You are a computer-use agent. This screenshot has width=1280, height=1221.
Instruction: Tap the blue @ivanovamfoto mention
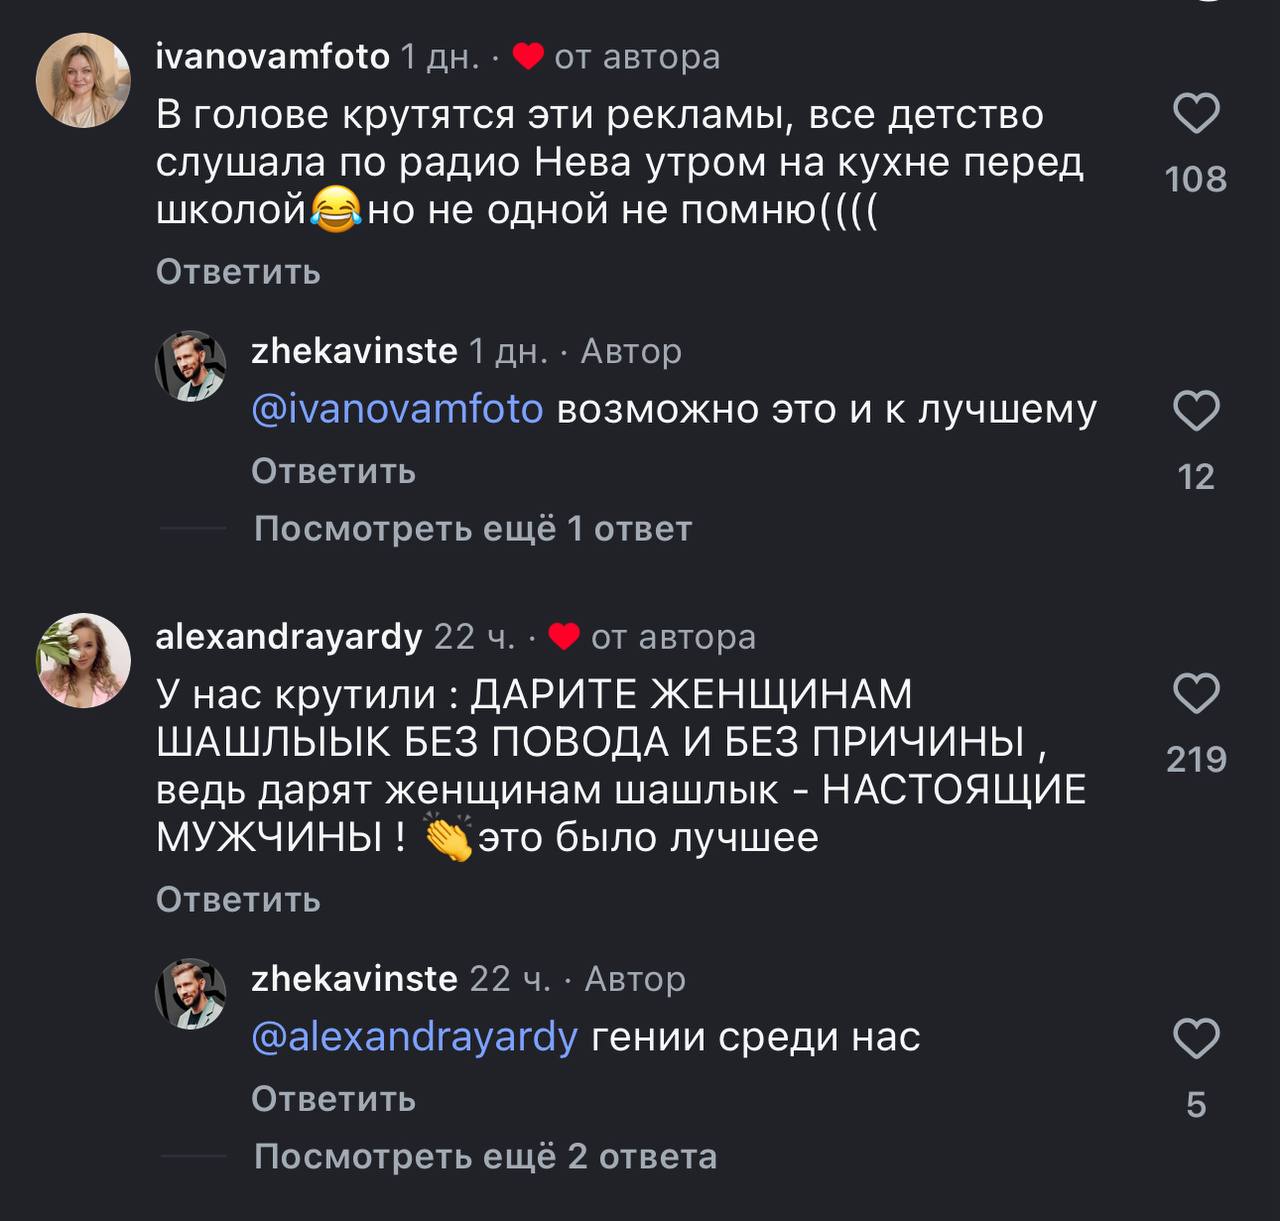397,410
